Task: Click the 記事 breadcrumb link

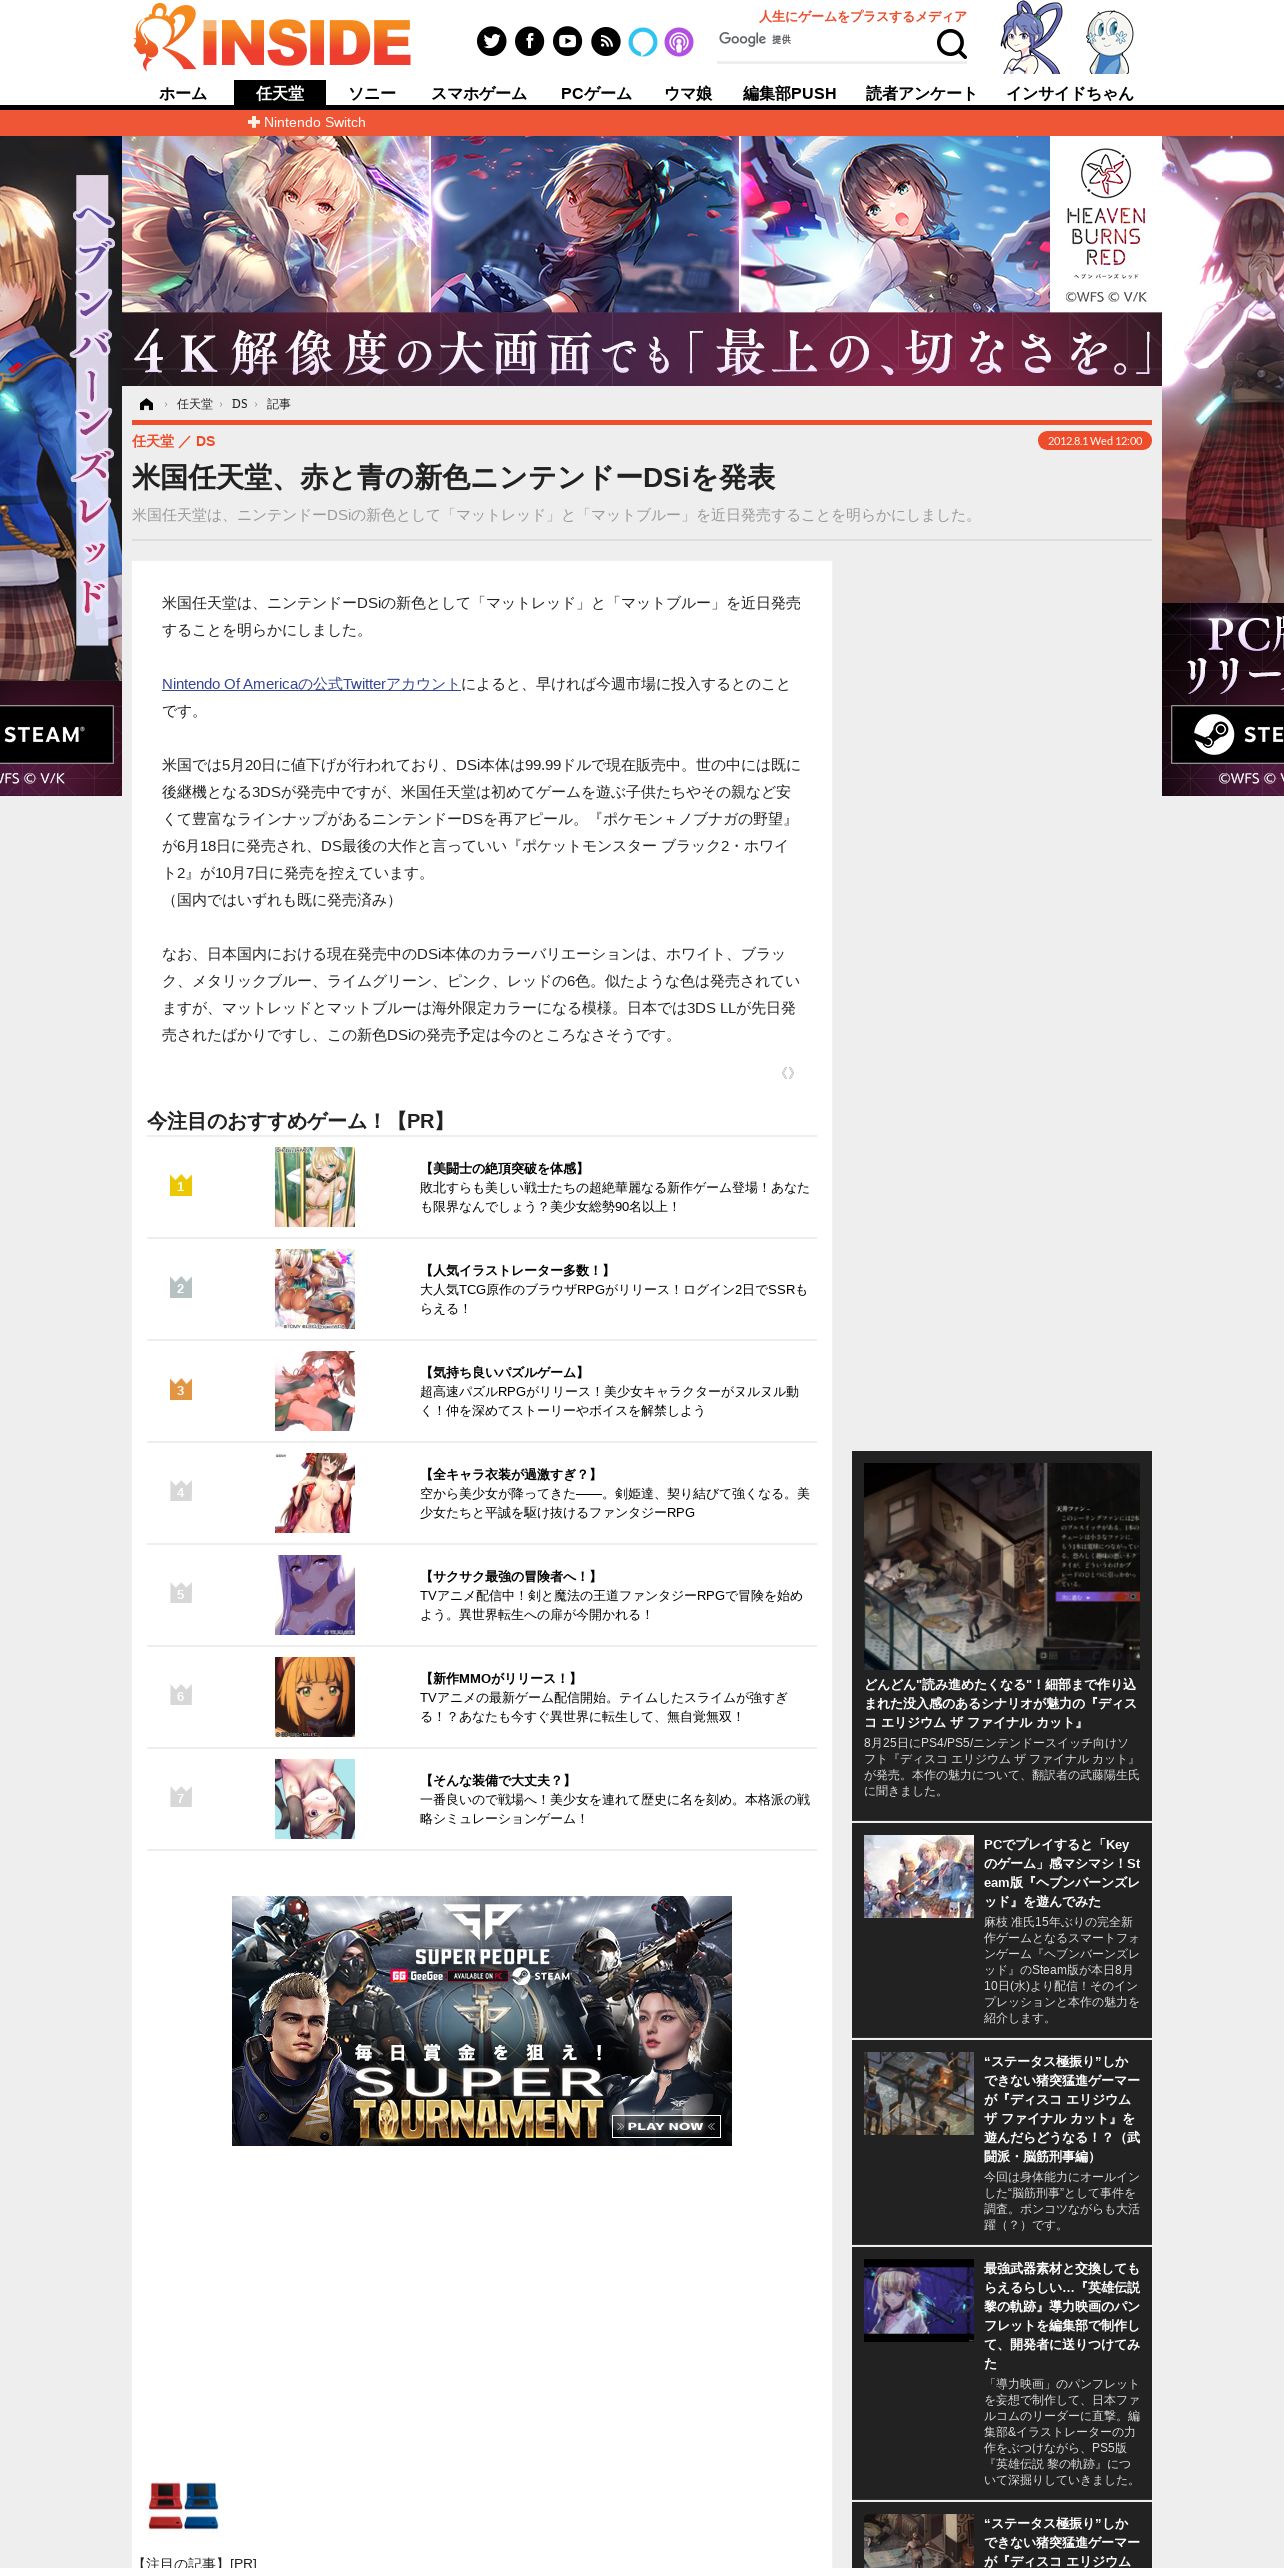Action: coord(279,404)
